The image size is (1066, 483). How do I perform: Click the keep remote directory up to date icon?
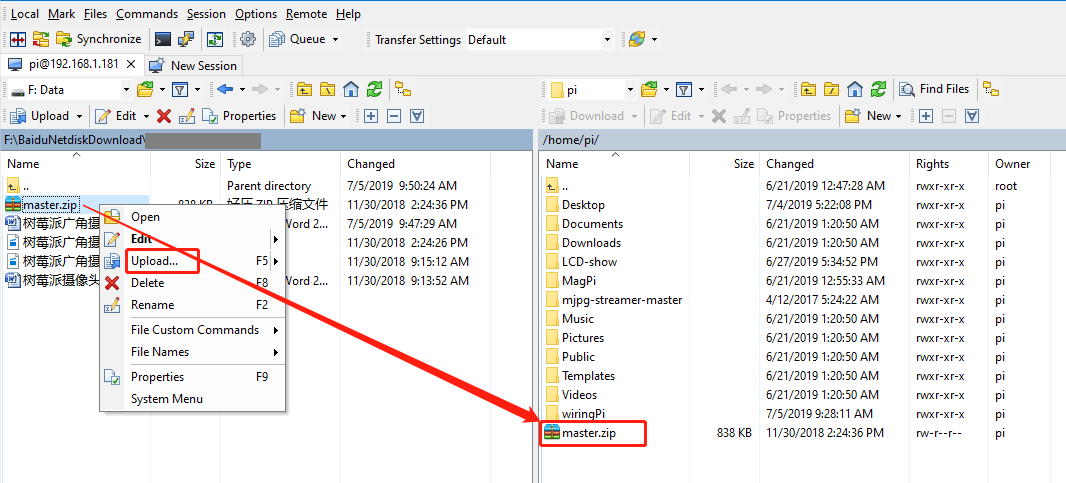(215, 39)
